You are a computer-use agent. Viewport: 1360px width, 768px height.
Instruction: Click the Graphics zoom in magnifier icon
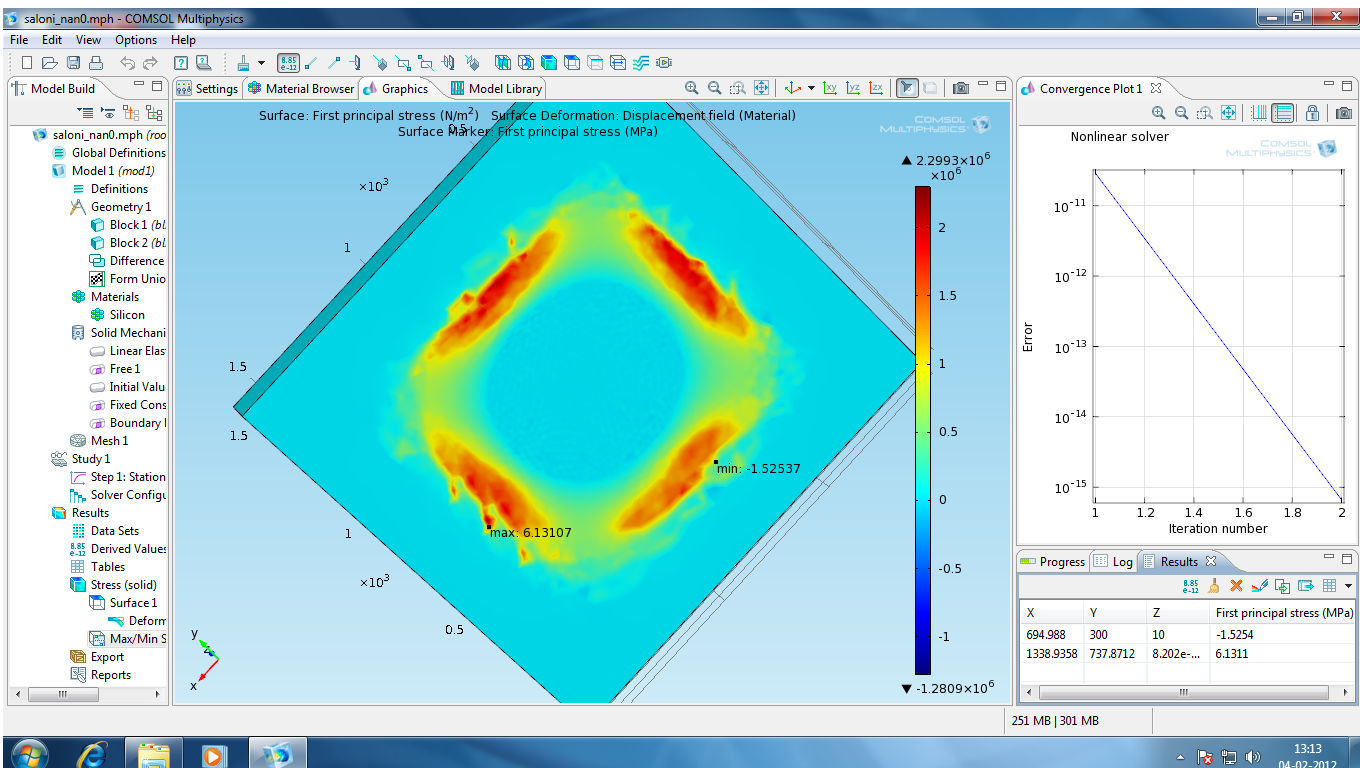(x=691, y=88)
